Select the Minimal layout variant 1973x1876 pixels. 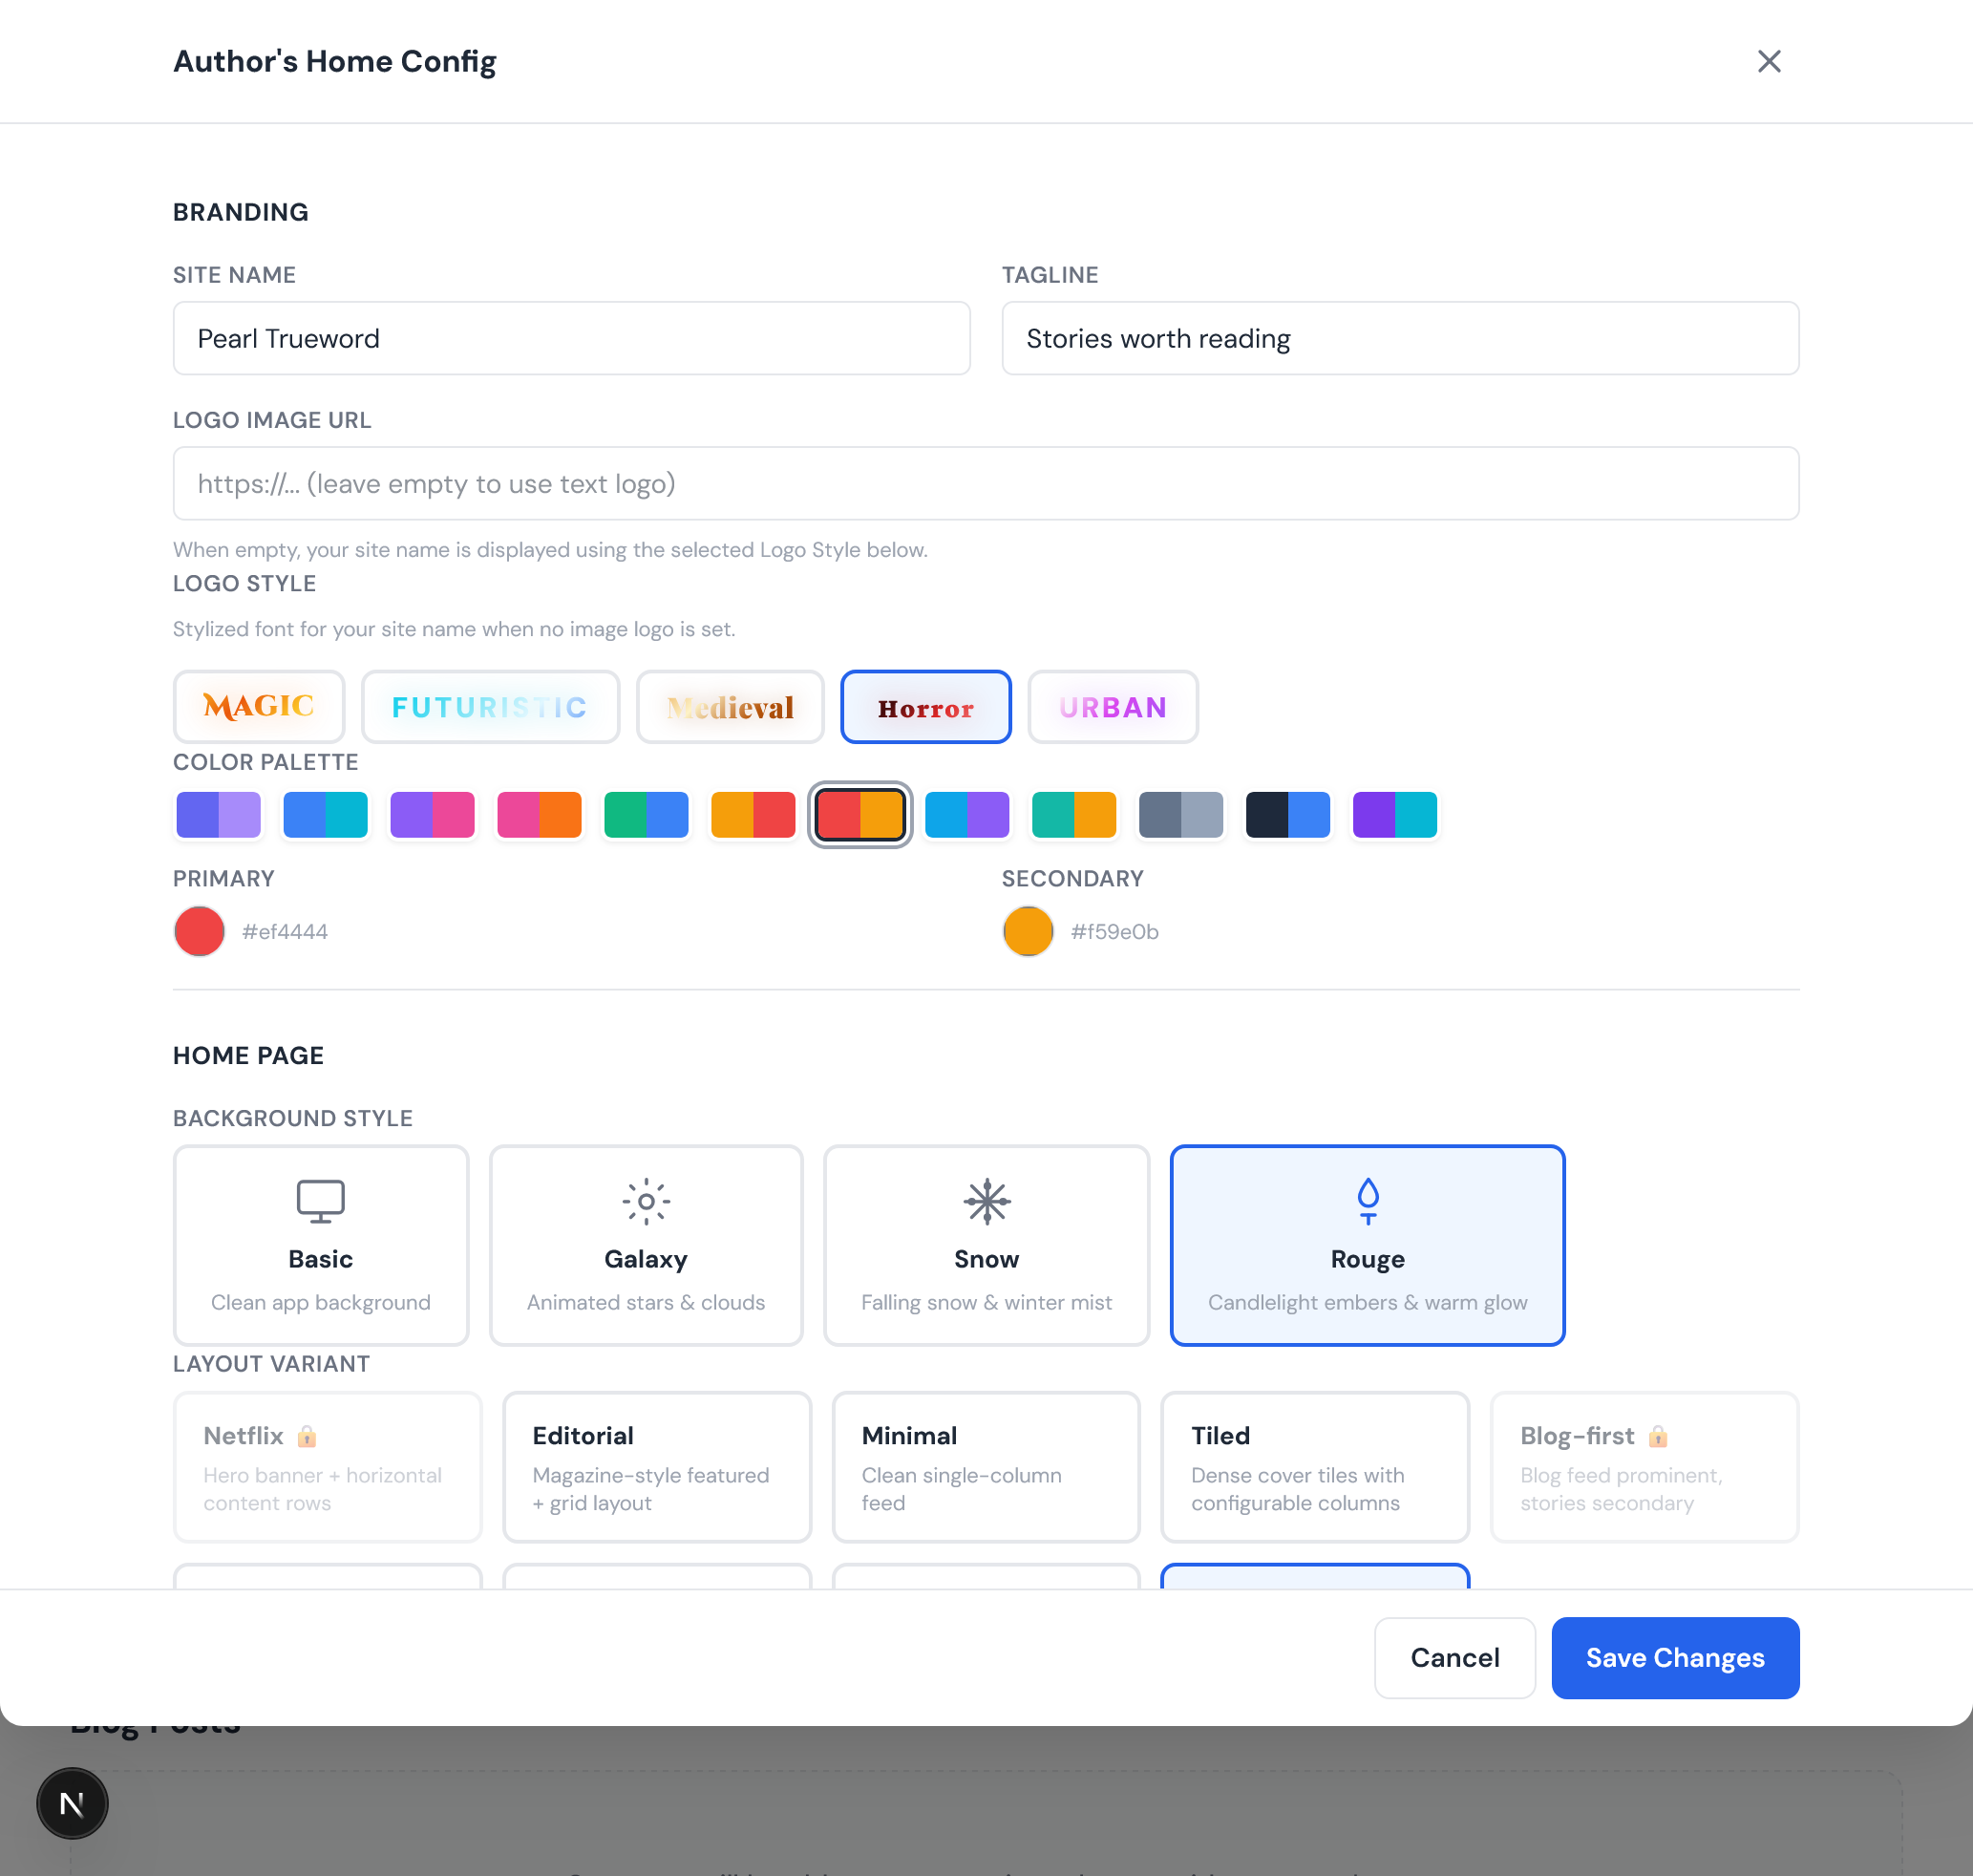pos(985,1467)
